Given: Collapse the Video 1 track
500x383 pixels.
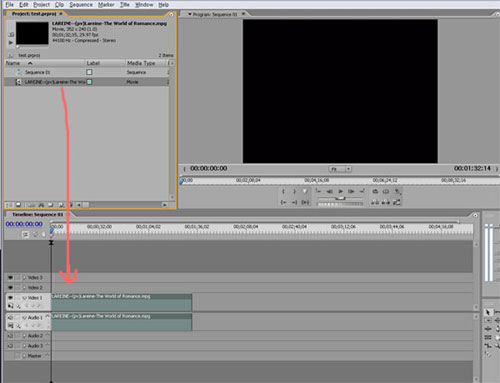Looking at the screenshot, I should (24, 298).
